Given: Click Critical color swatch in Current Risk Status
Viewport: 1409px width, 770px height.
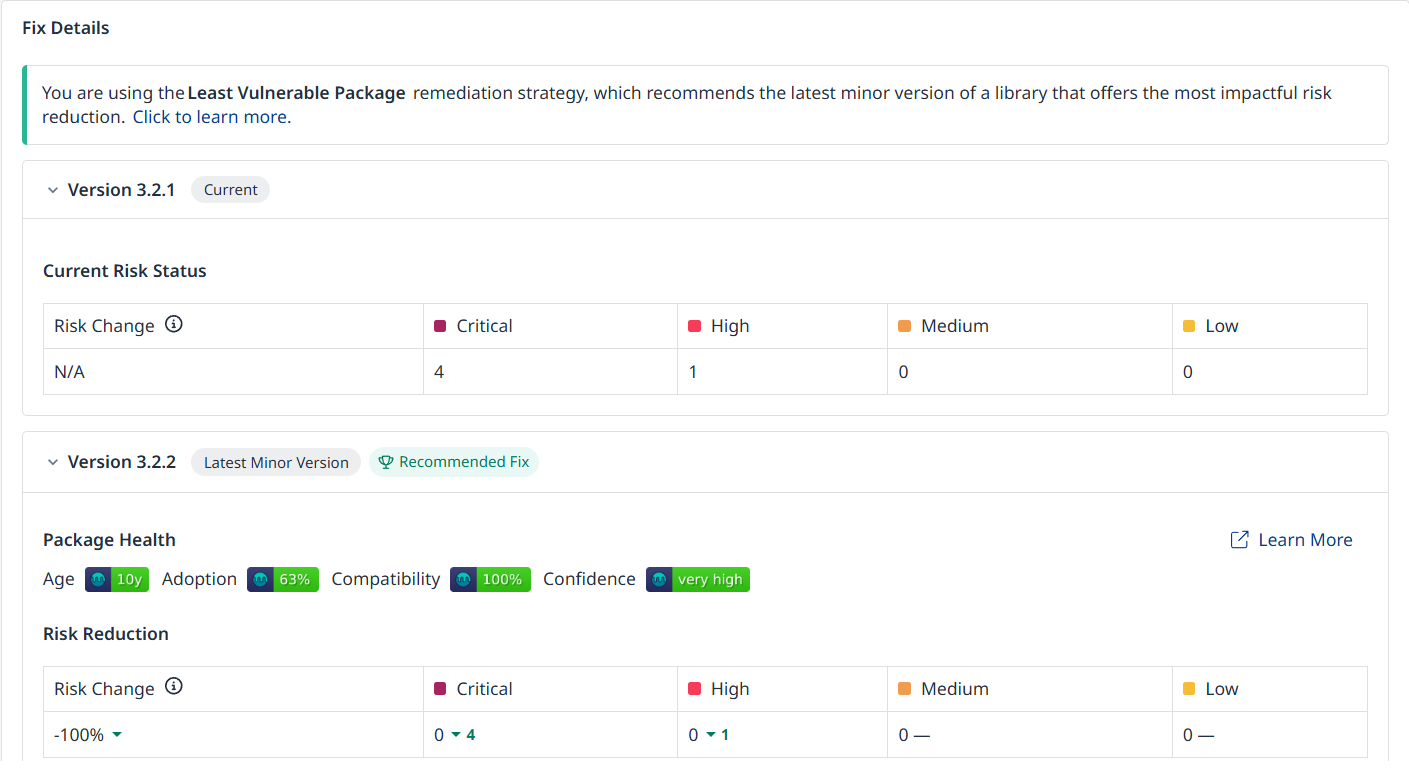Looking at the screenshot, I should pos(439,326).
